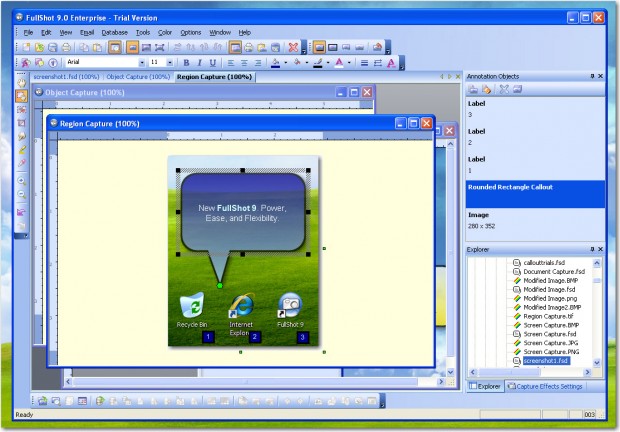620x432 pixels.
Task: Click the Save icon in the main toolbar
Action: pyautogui.click(x=53, y=47)
